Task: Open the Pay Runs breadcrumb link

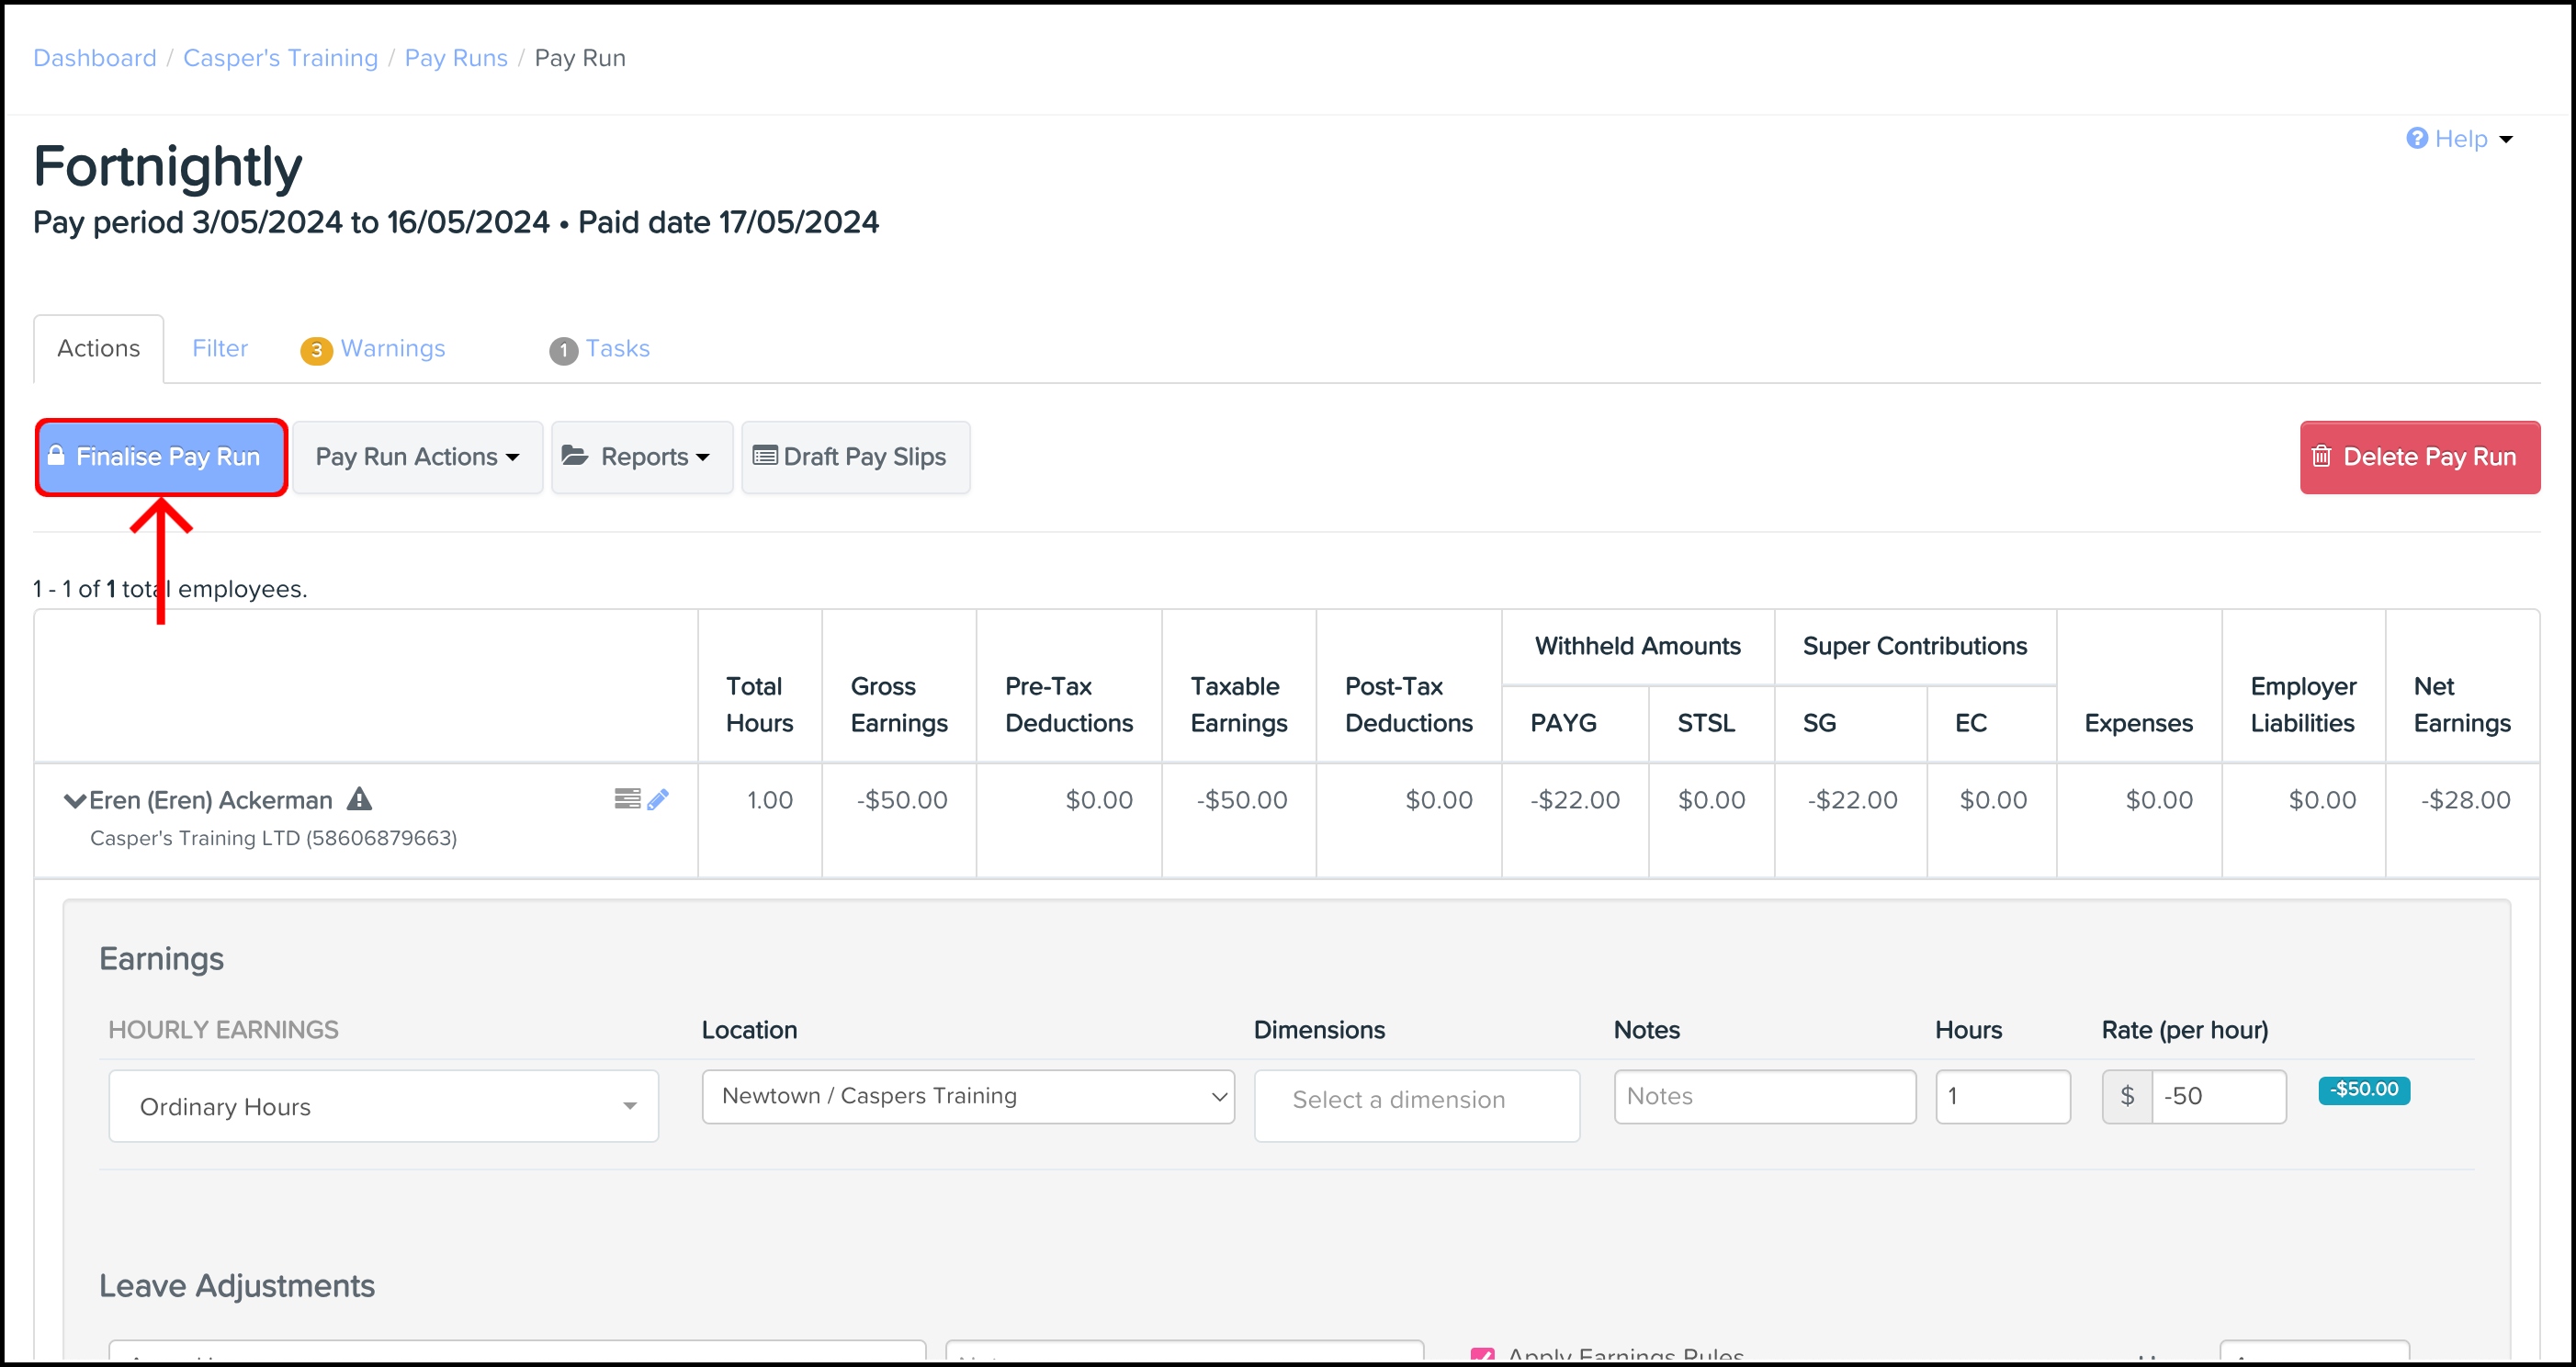Action: [x=456, y=58]
